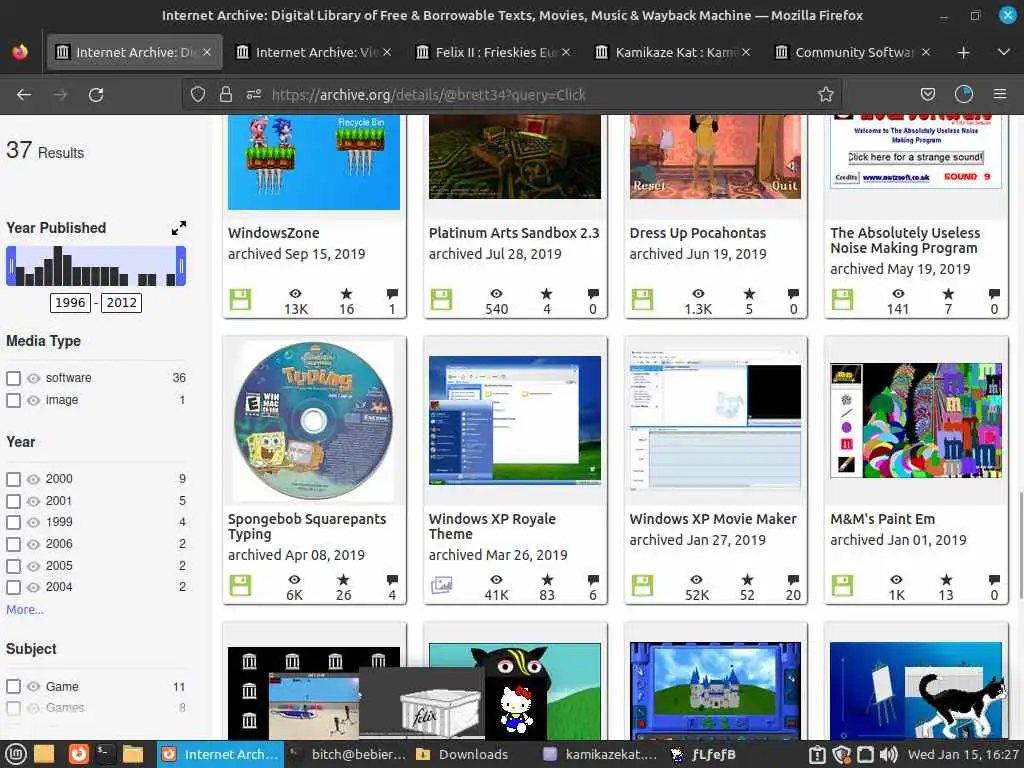Click the left handle of year range slider
Viewport: 1024px width, 768px height.
10,266
